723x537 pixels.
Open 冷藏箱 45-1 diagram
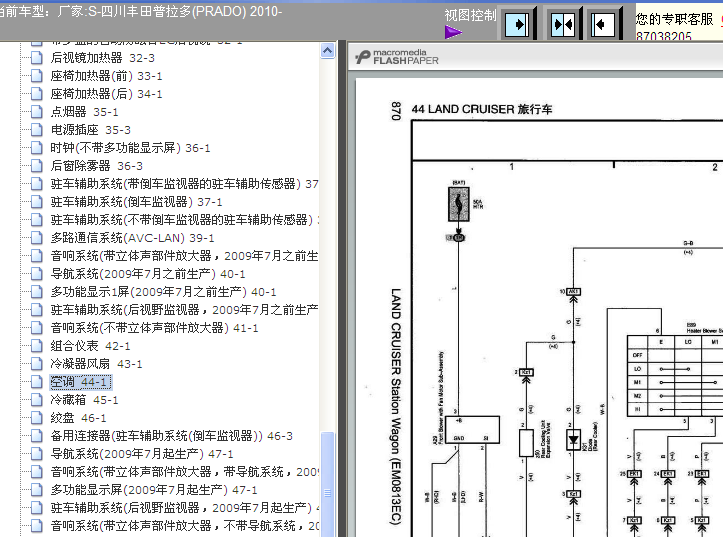(84, 400)
